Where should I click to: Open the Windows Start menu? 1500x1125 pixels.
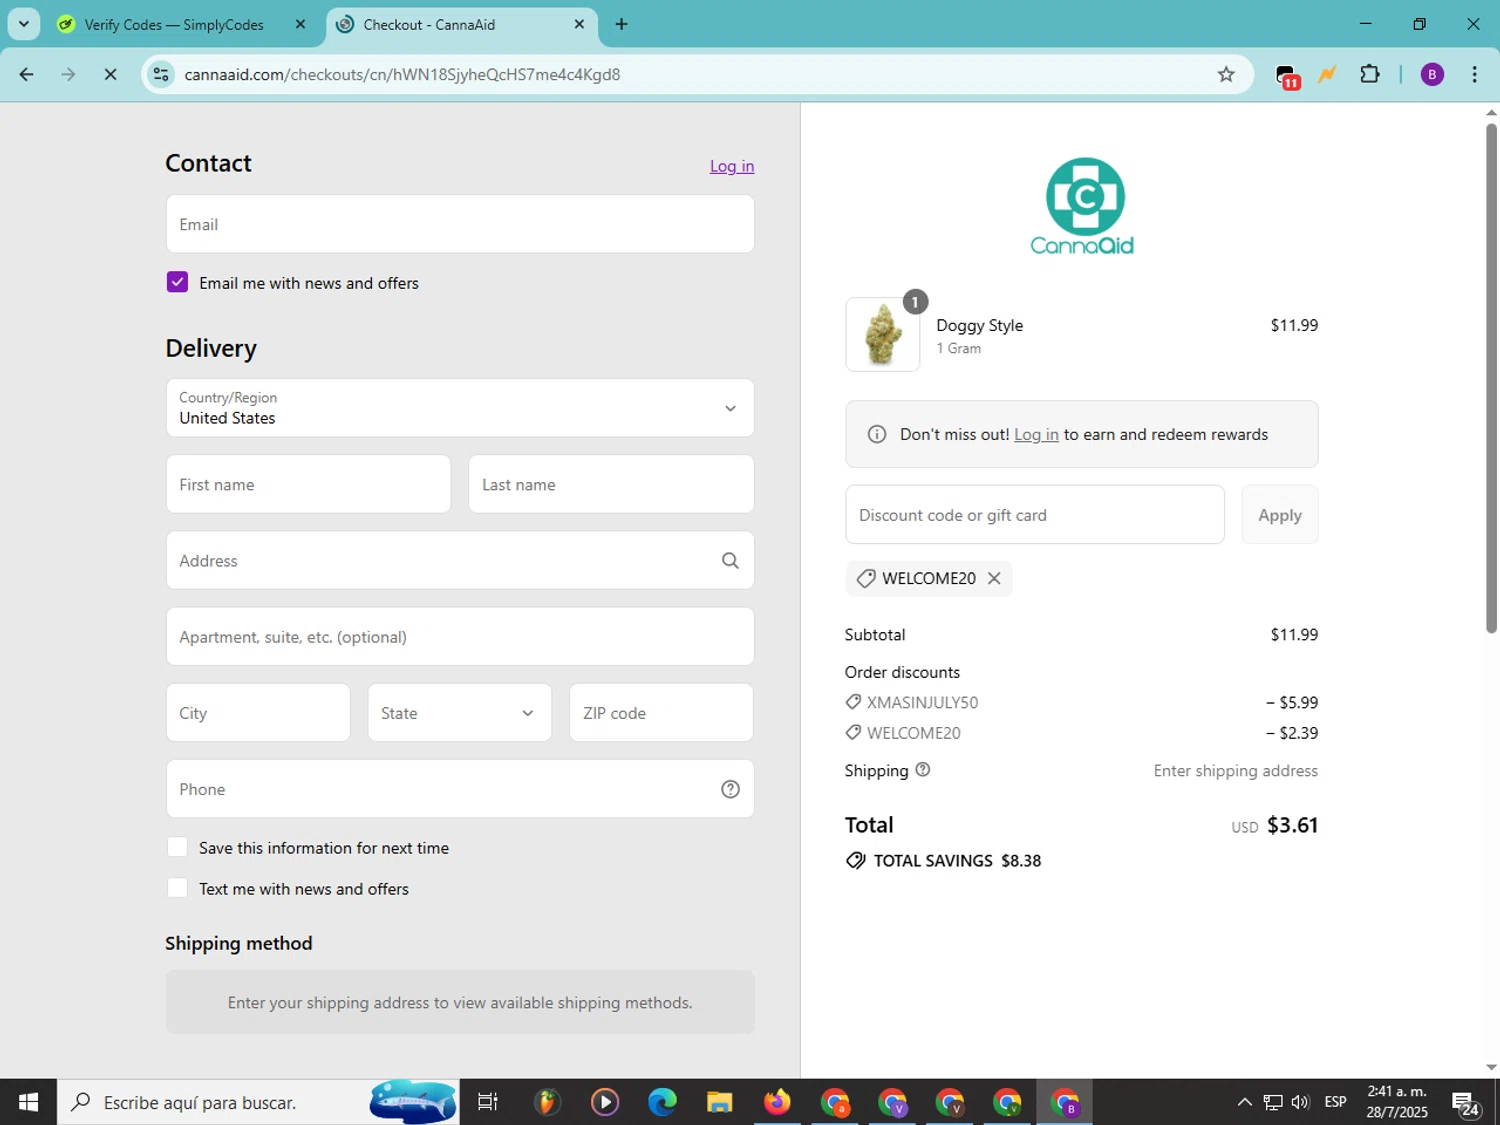point(28,1102)
